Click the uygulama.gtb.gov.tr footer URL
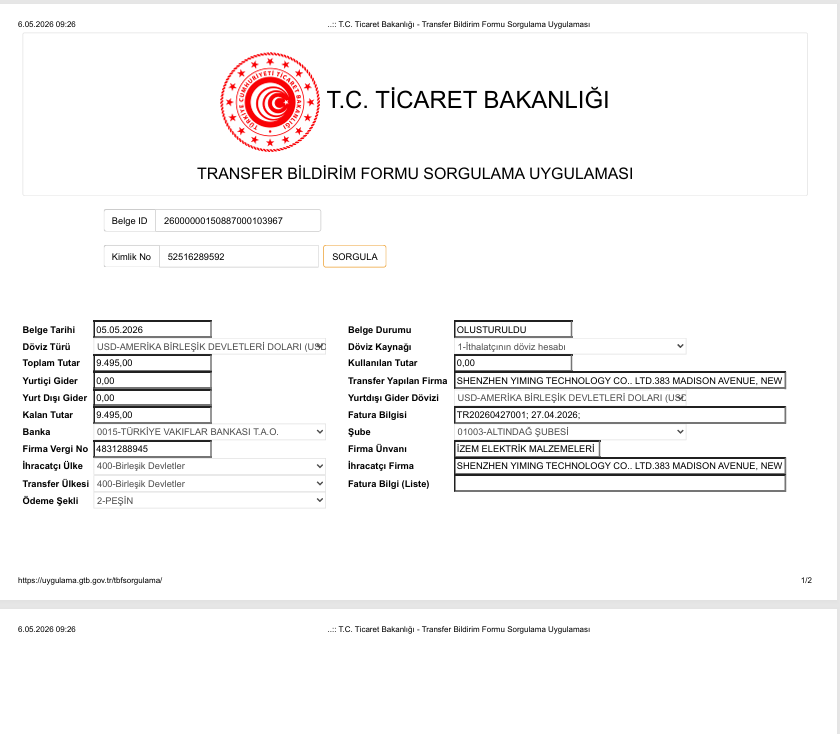Viewport: 840px width, 734px height. point(90,580)
